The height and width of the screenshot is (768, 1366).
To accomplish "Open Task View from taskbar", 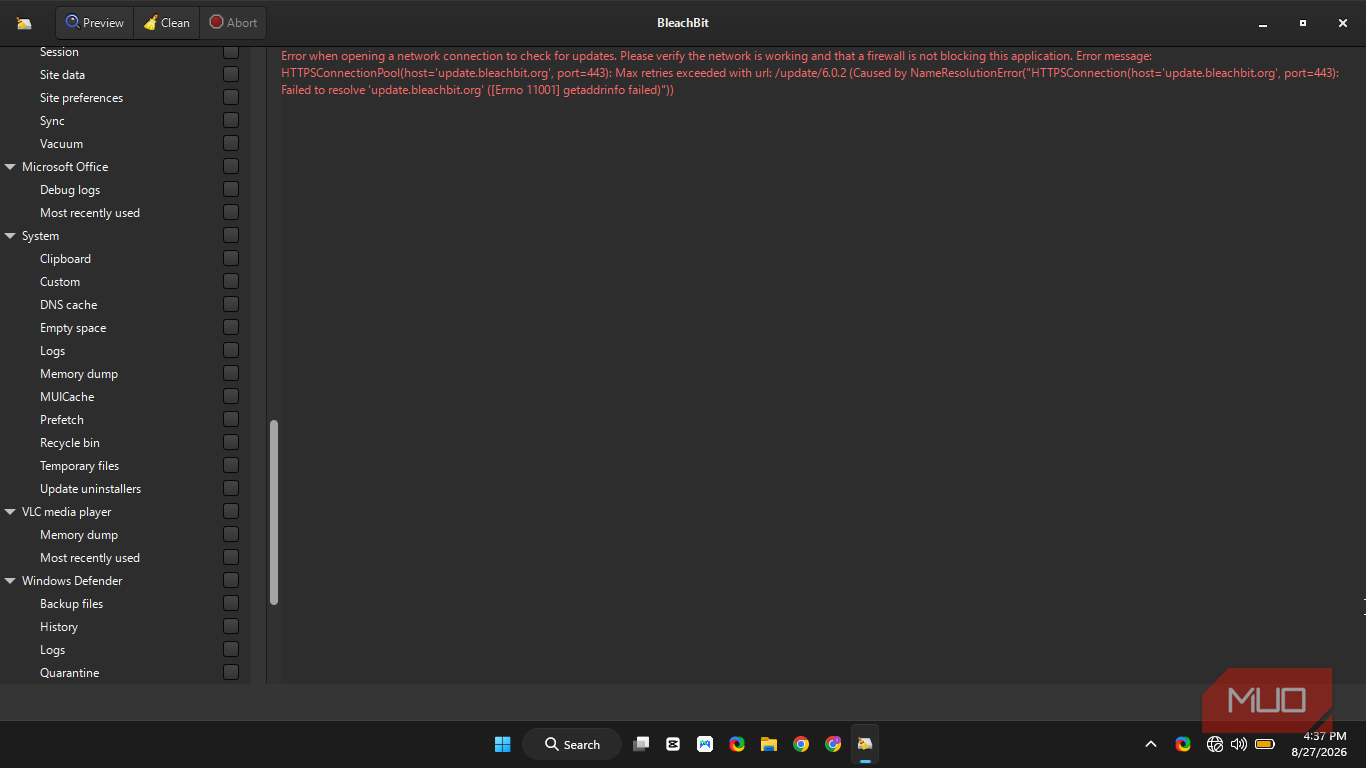I will pyautogui.click(x=641, y=744).
